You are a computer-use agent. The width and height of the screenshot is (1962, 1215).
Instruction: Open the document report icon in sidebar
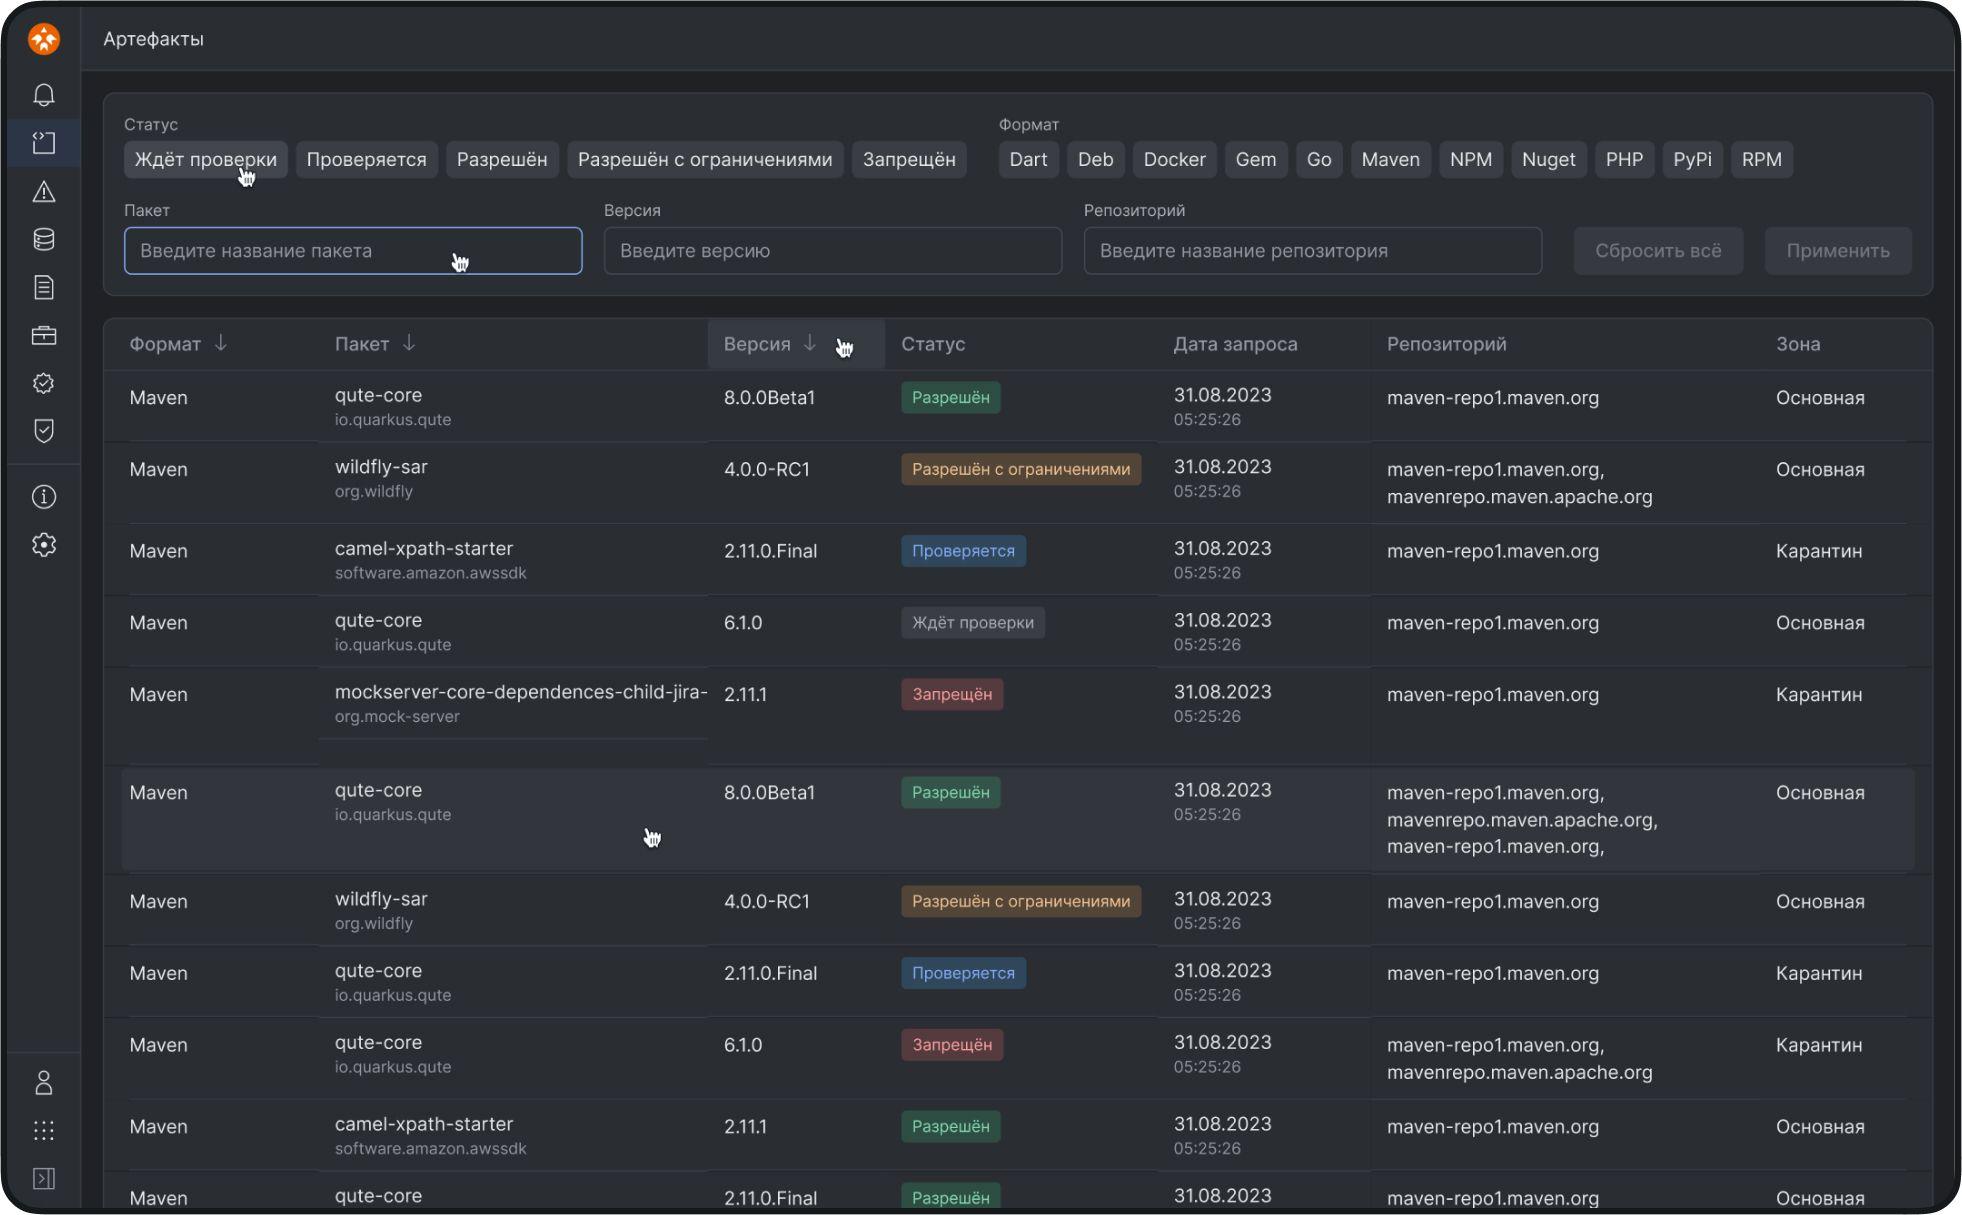[x=44, y=287]
